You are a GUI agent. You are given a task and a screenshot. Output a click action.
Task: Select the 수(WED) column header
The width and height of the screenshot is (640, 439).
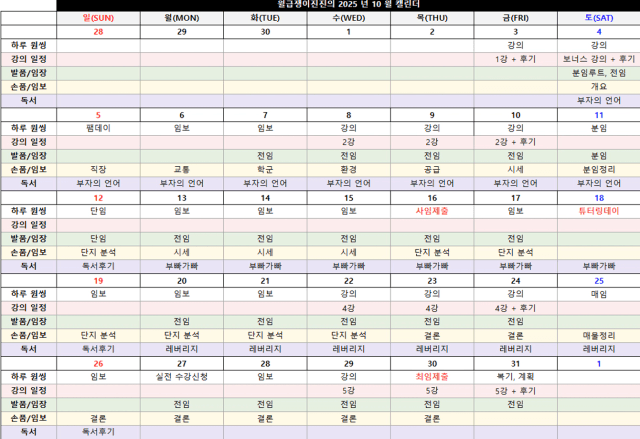click(349, 18)
